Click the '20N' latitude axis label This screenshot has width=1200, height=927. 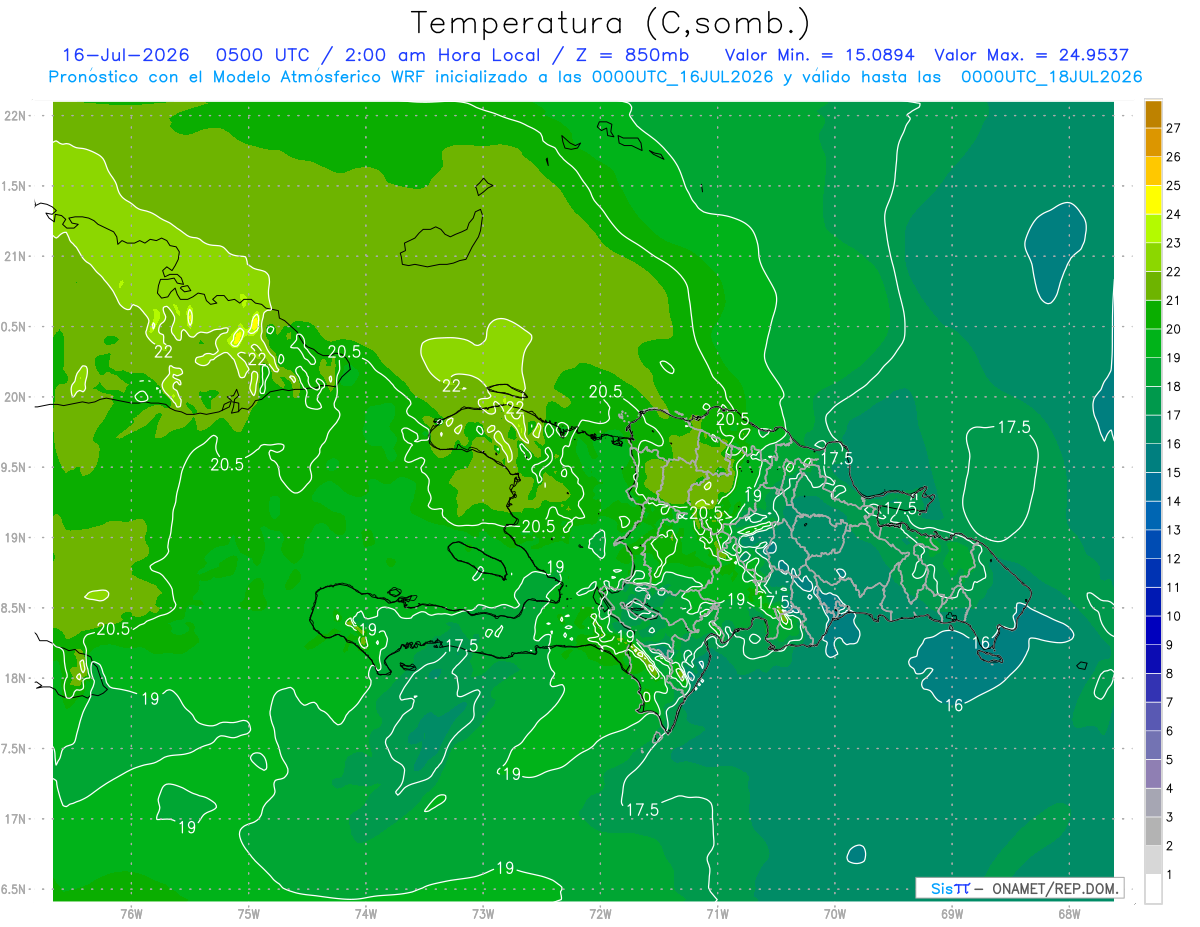(x=17, y=397)
